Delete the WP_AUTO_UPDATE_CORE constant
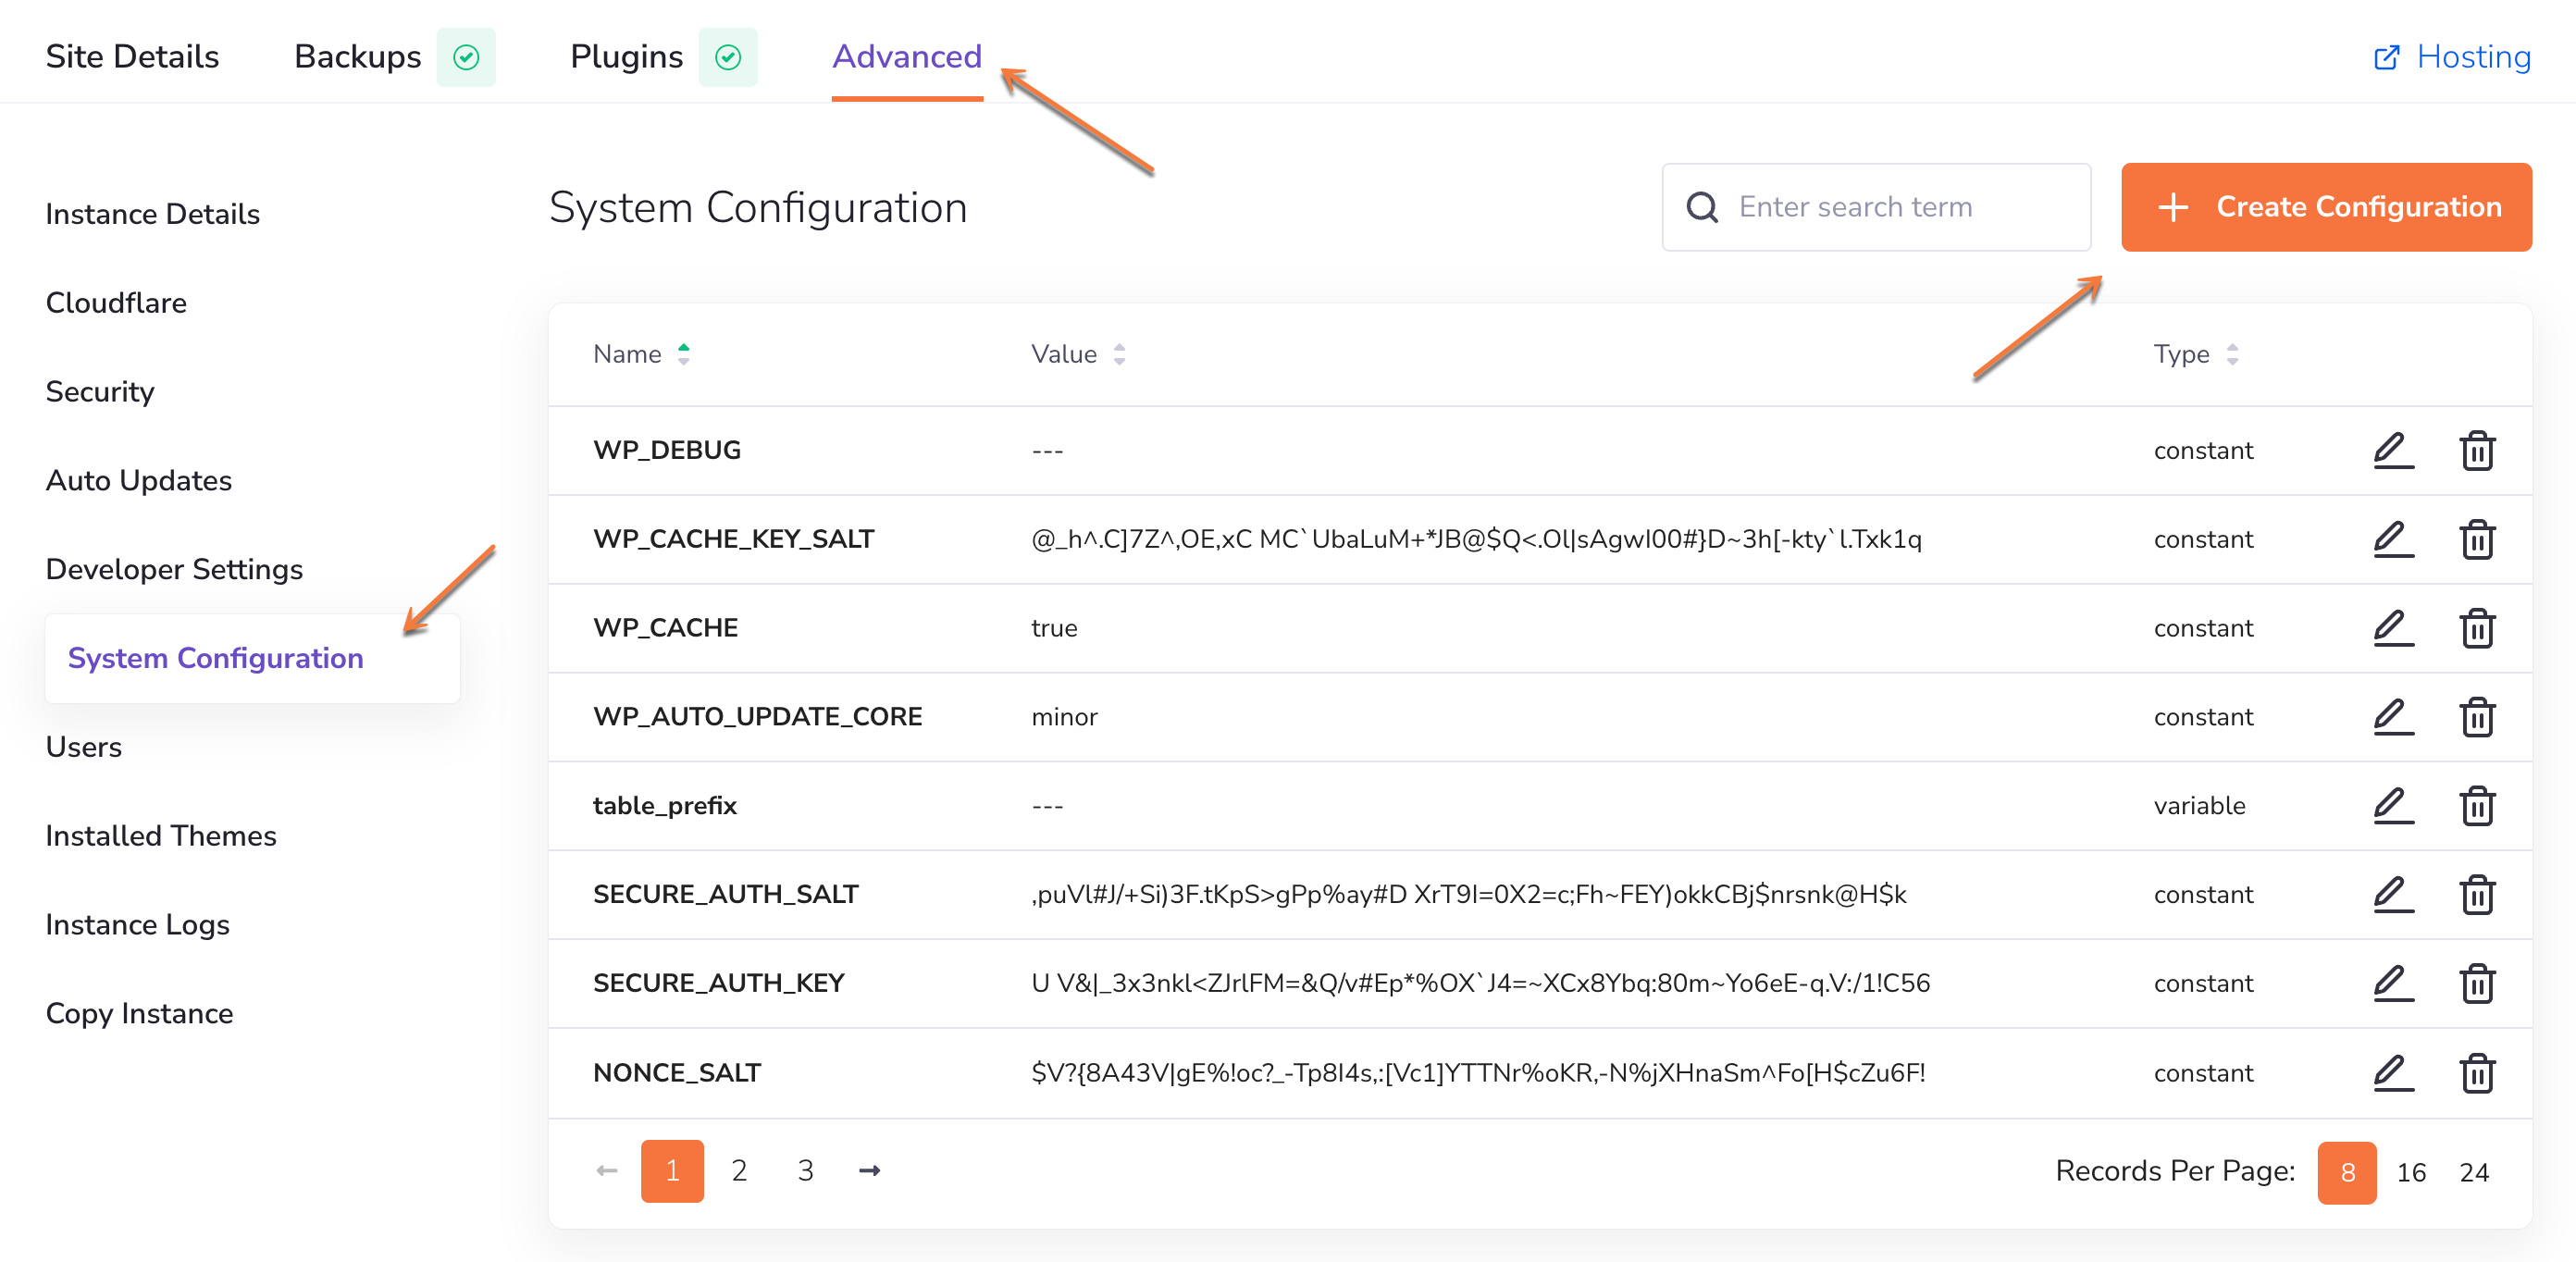2576x1262 pixels. [x=2476, y=717]
